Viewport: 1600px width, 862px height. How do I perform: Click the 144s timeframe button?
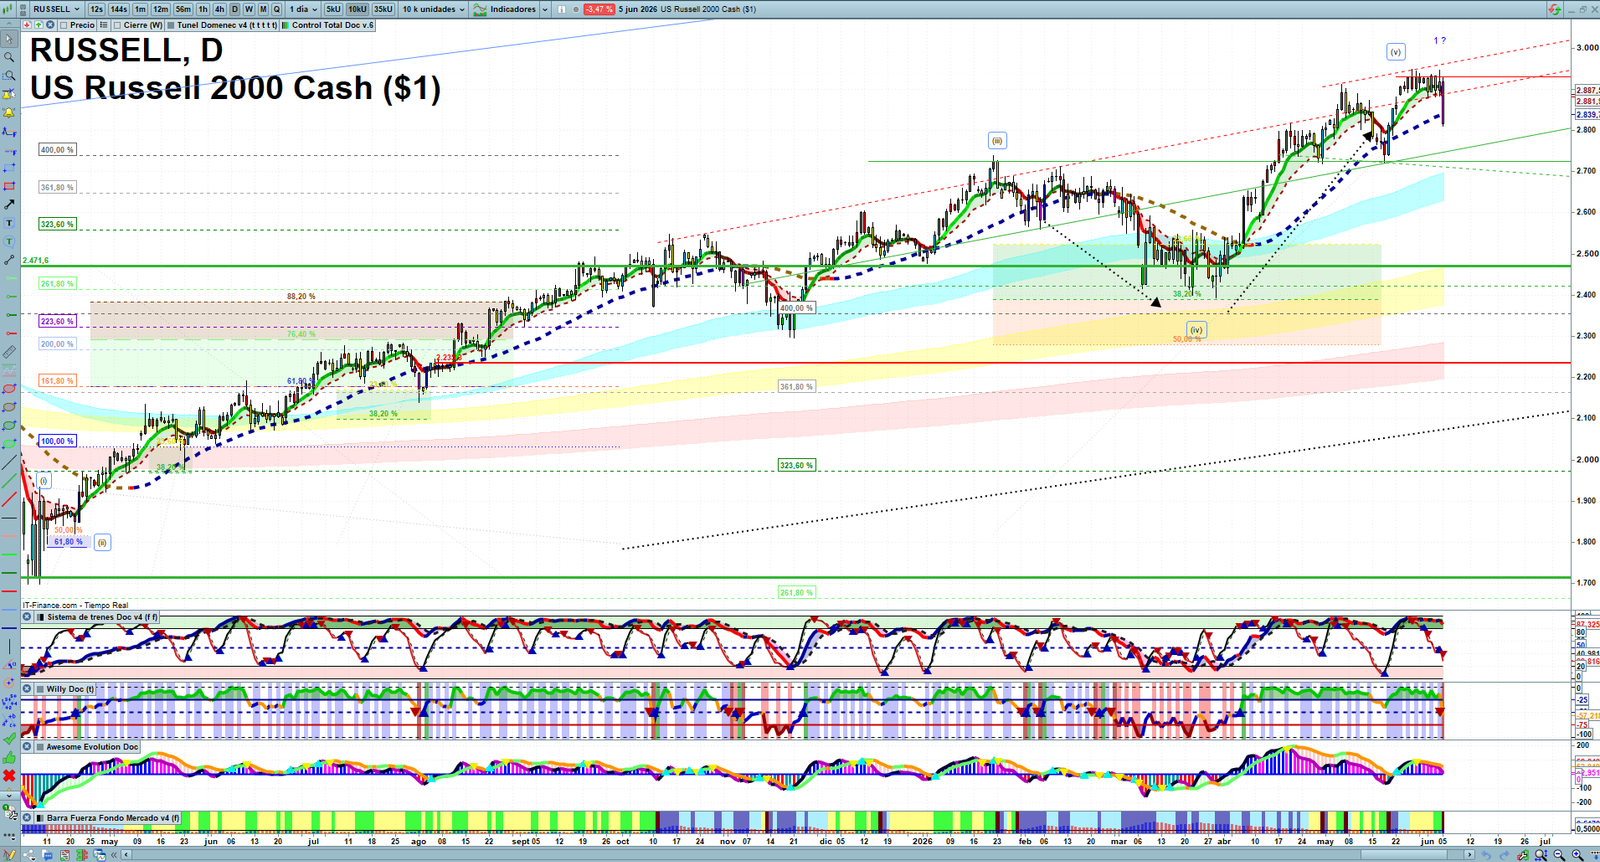click(x=118, y=9)
